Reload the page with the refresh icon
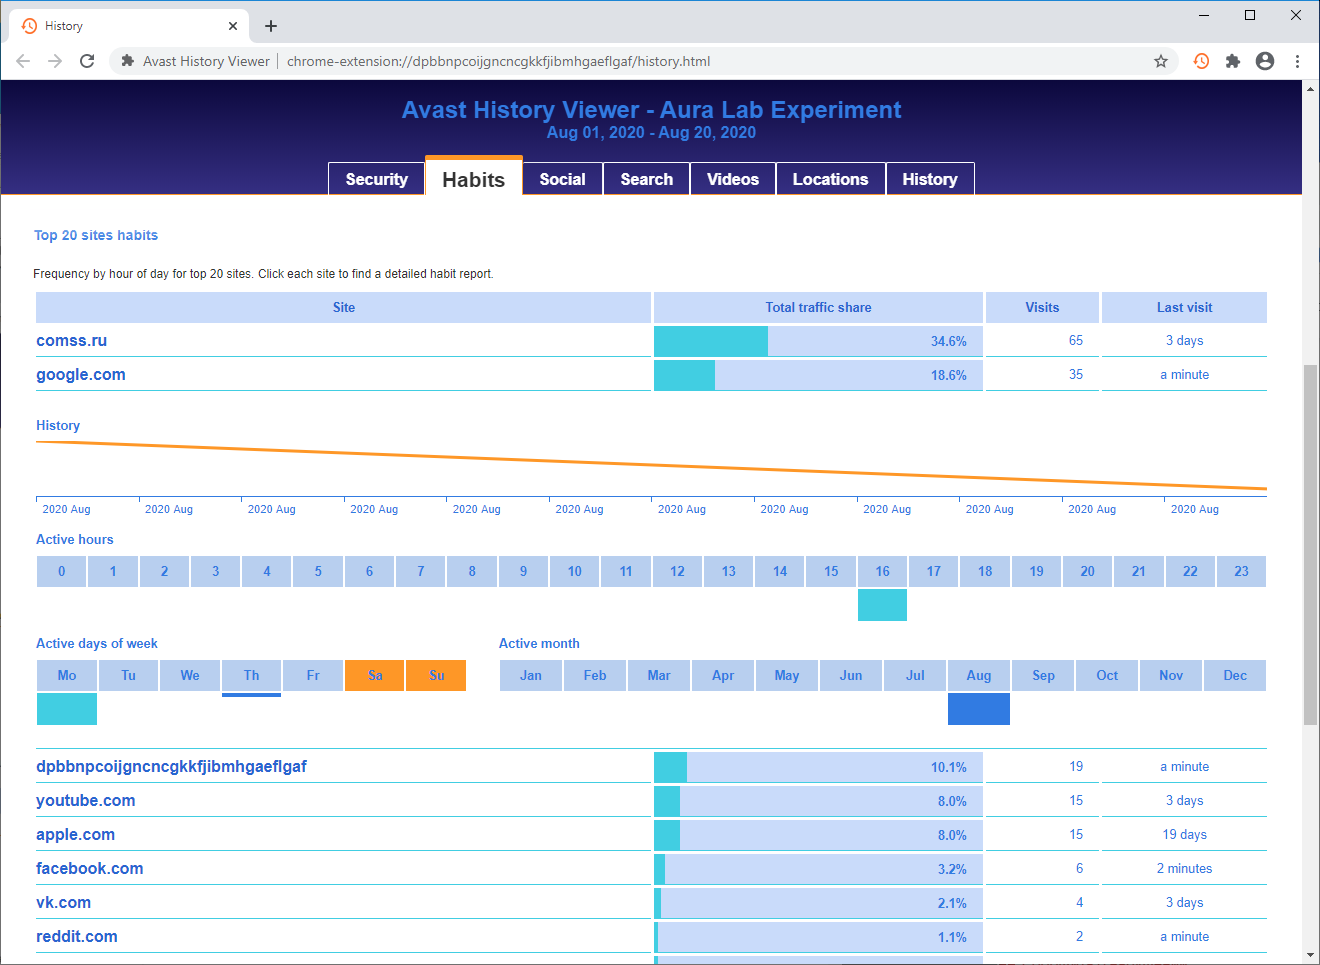This screenshot has height=965, width=1320. (87, 61)
